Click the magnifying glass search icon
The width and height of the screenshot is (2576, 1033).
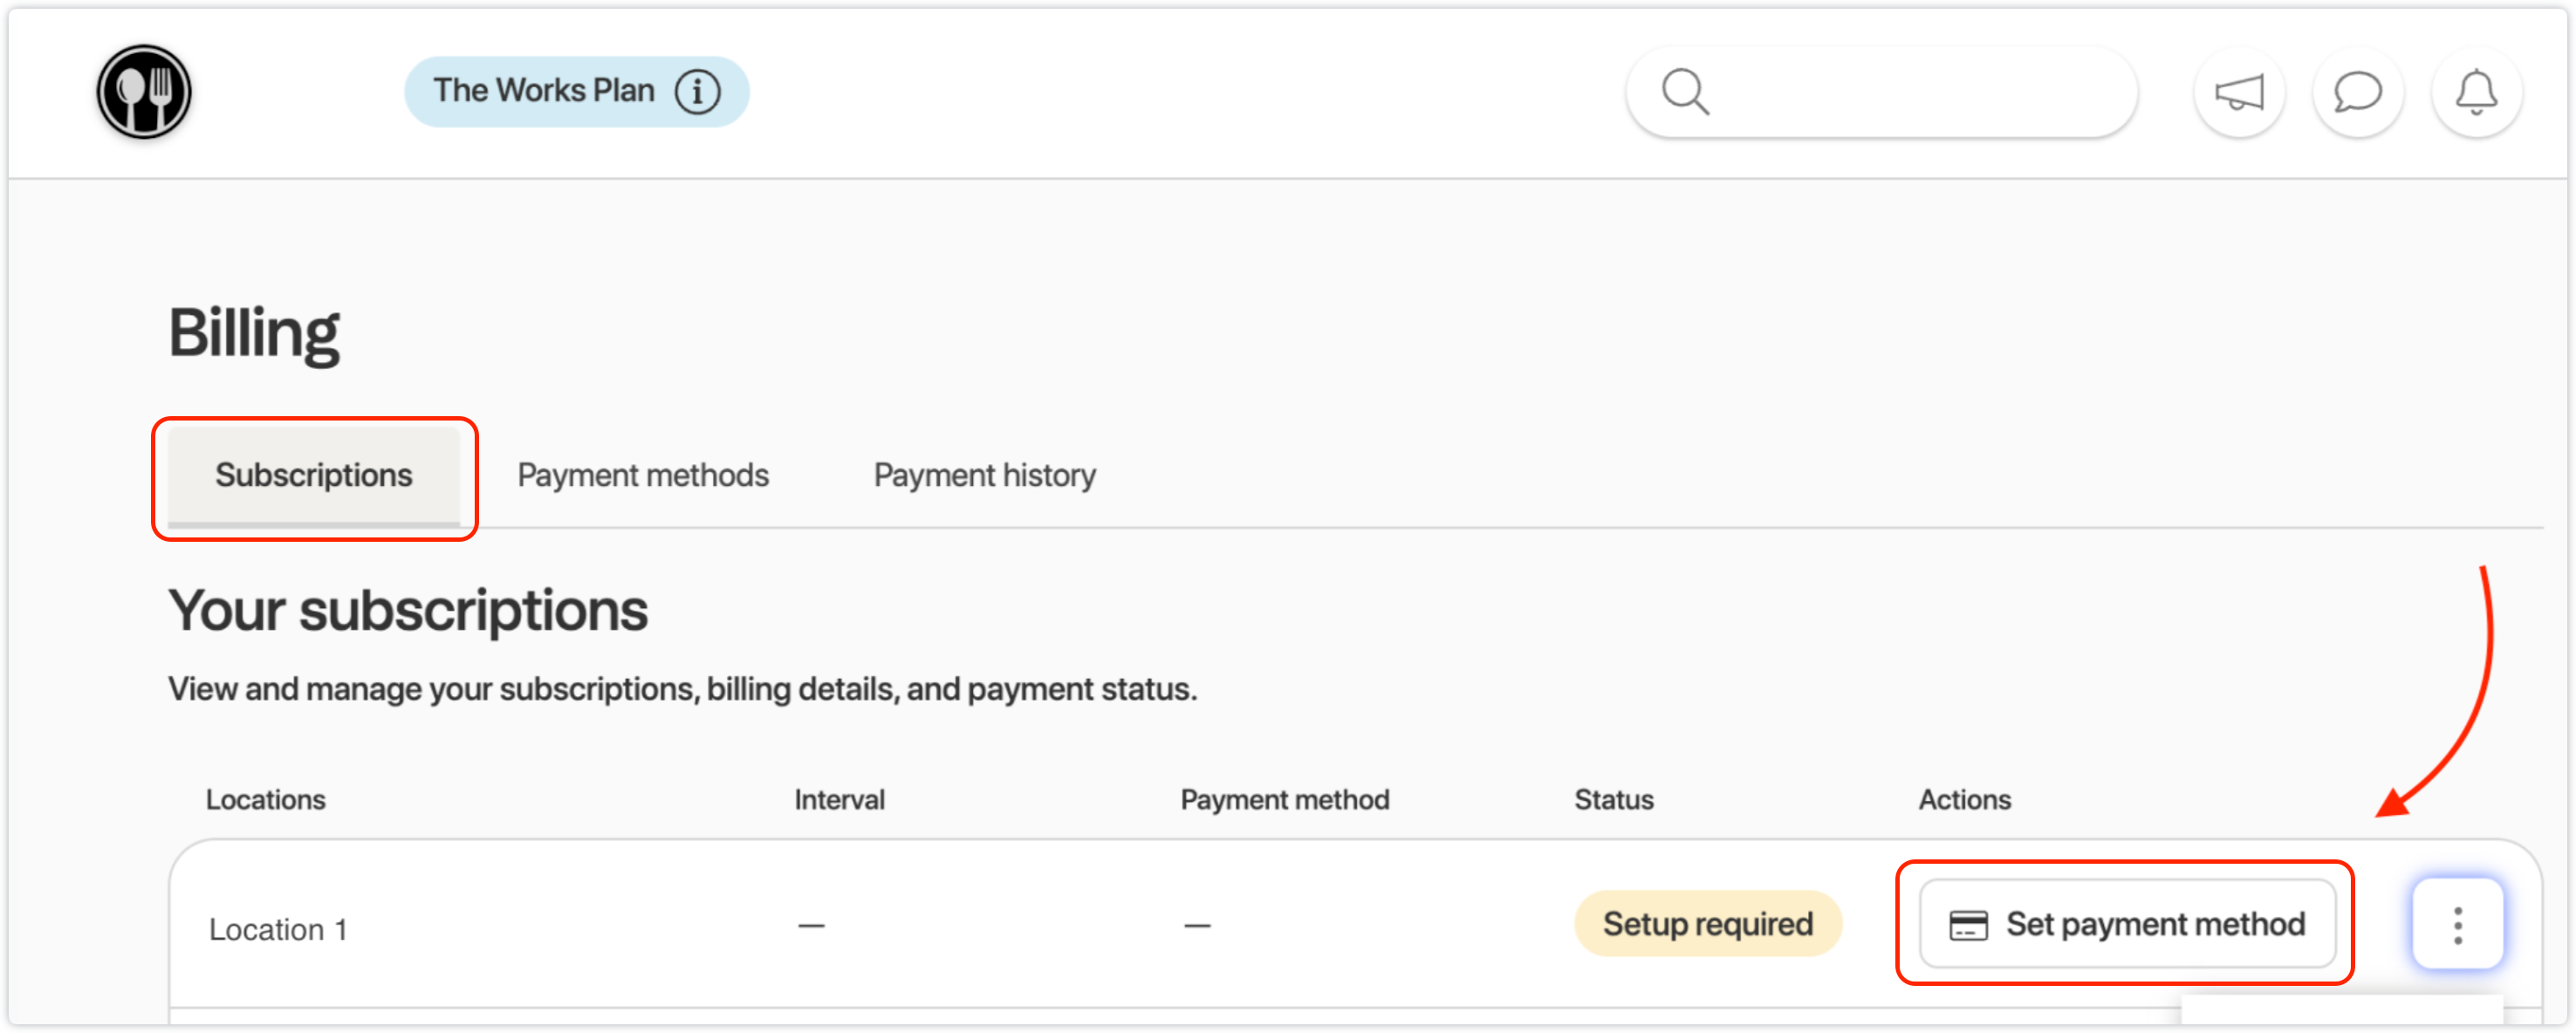click(x=1685, y=92)
